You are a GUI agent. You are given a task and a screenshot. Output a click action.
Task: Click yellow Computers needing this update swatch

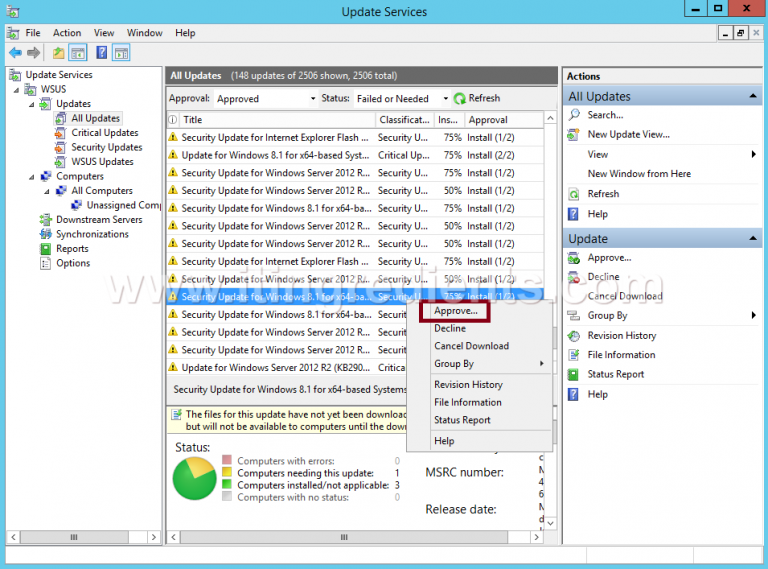227,472
